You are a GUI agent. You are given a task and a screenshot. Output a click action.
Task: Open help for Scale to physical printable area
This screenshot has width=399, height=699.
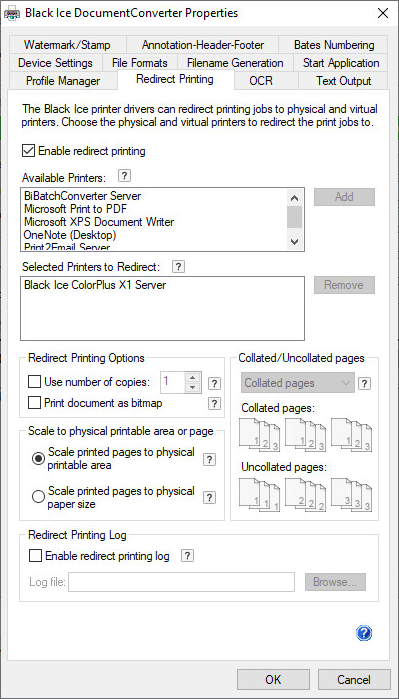[210, 460]
